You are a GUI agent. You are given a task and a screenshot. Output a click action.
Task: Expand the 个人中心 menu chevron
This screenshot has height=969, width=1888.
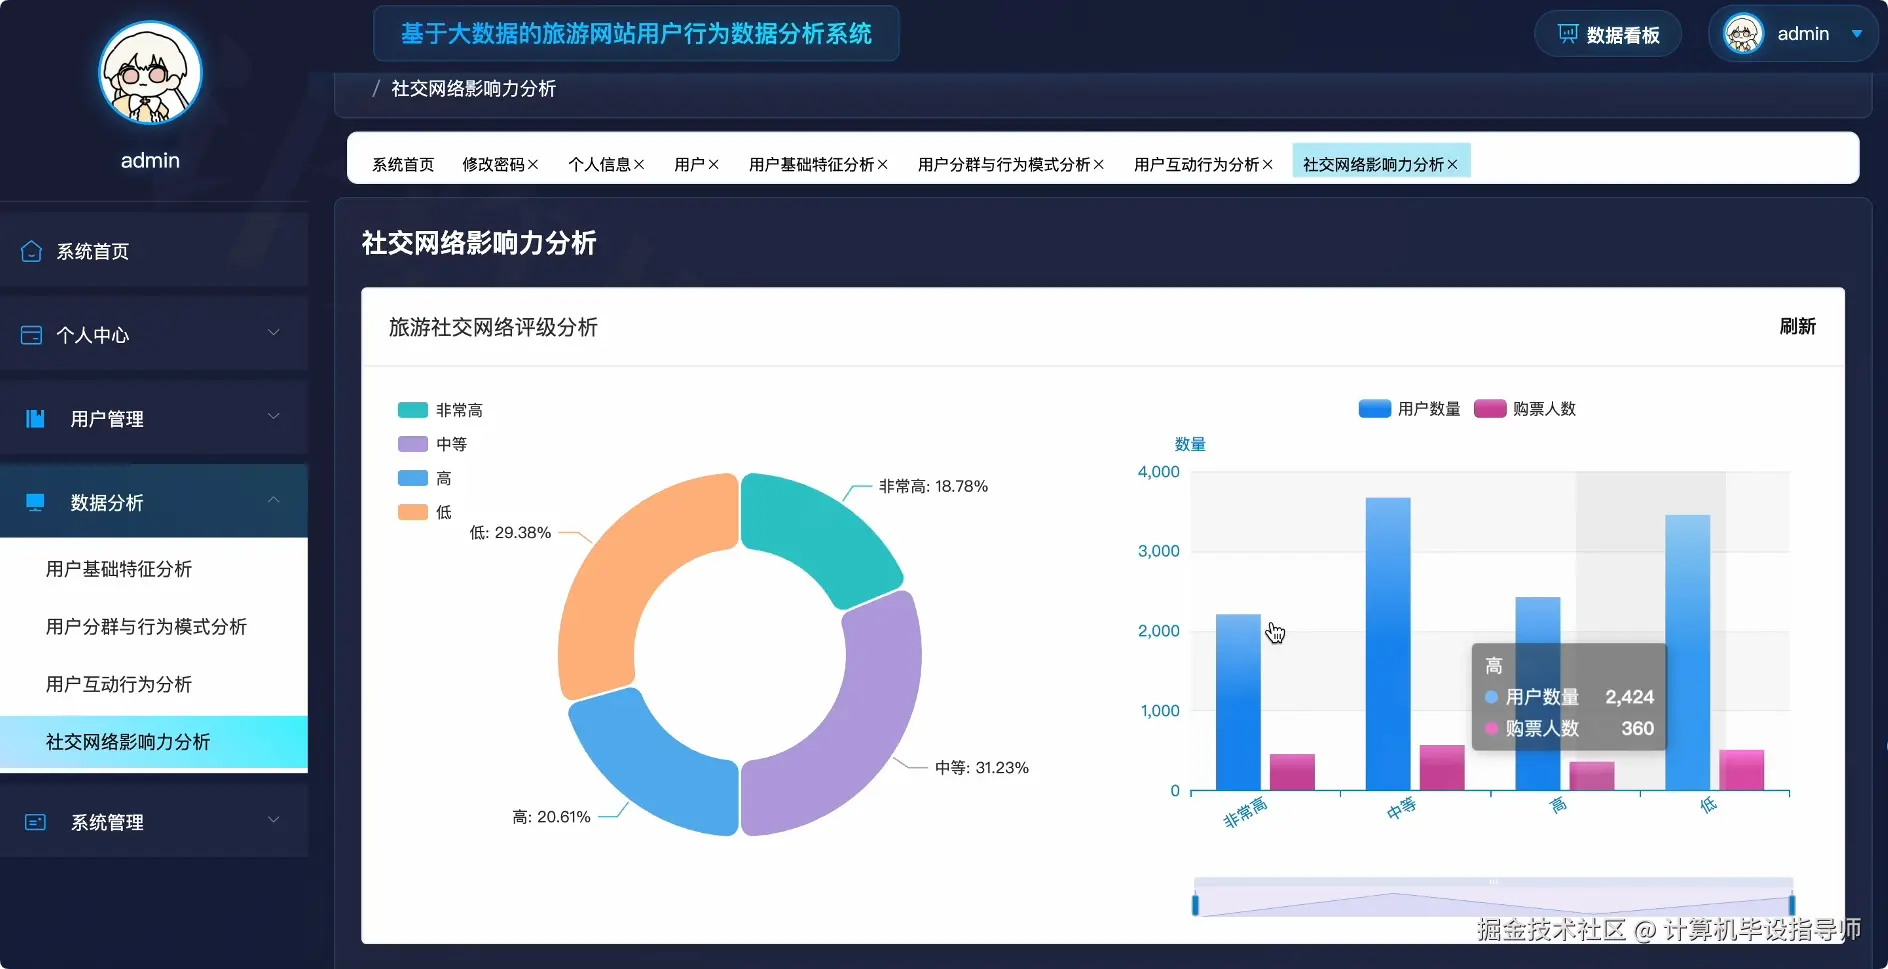(x=273, y=333)
